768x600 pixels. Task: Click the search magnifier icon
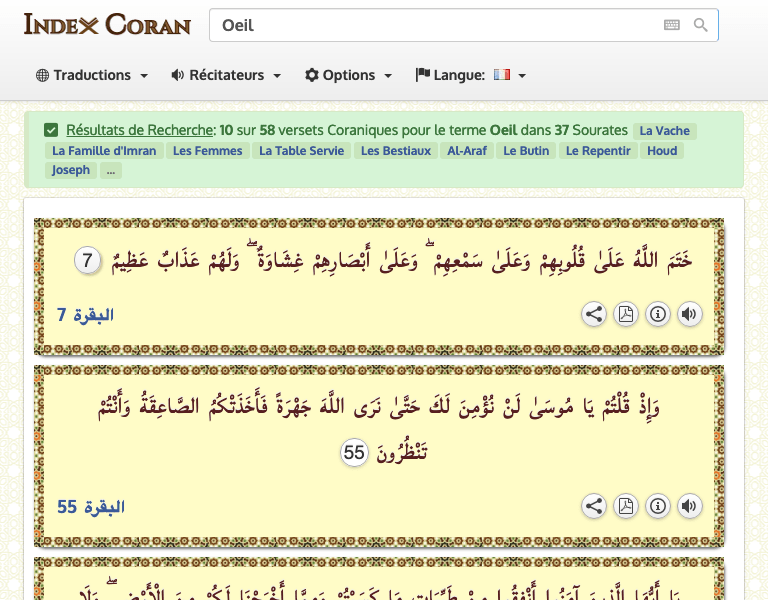coord(701,25)
